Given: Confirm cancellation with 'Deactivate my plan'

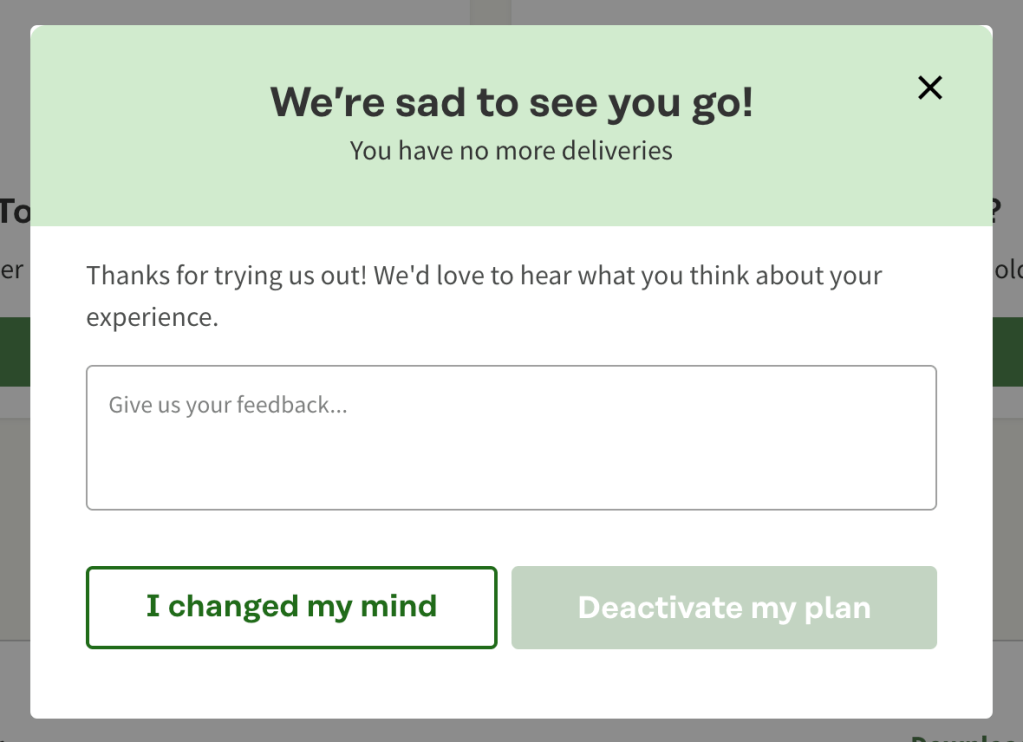Looking at the screenshot, I should [x=724, y=607].
